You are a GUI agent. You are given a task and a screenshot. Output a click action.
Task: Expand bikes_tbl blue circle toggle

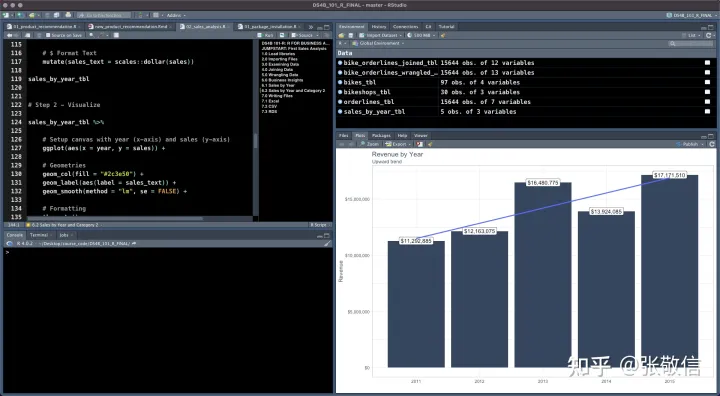[x=340, y=82]
